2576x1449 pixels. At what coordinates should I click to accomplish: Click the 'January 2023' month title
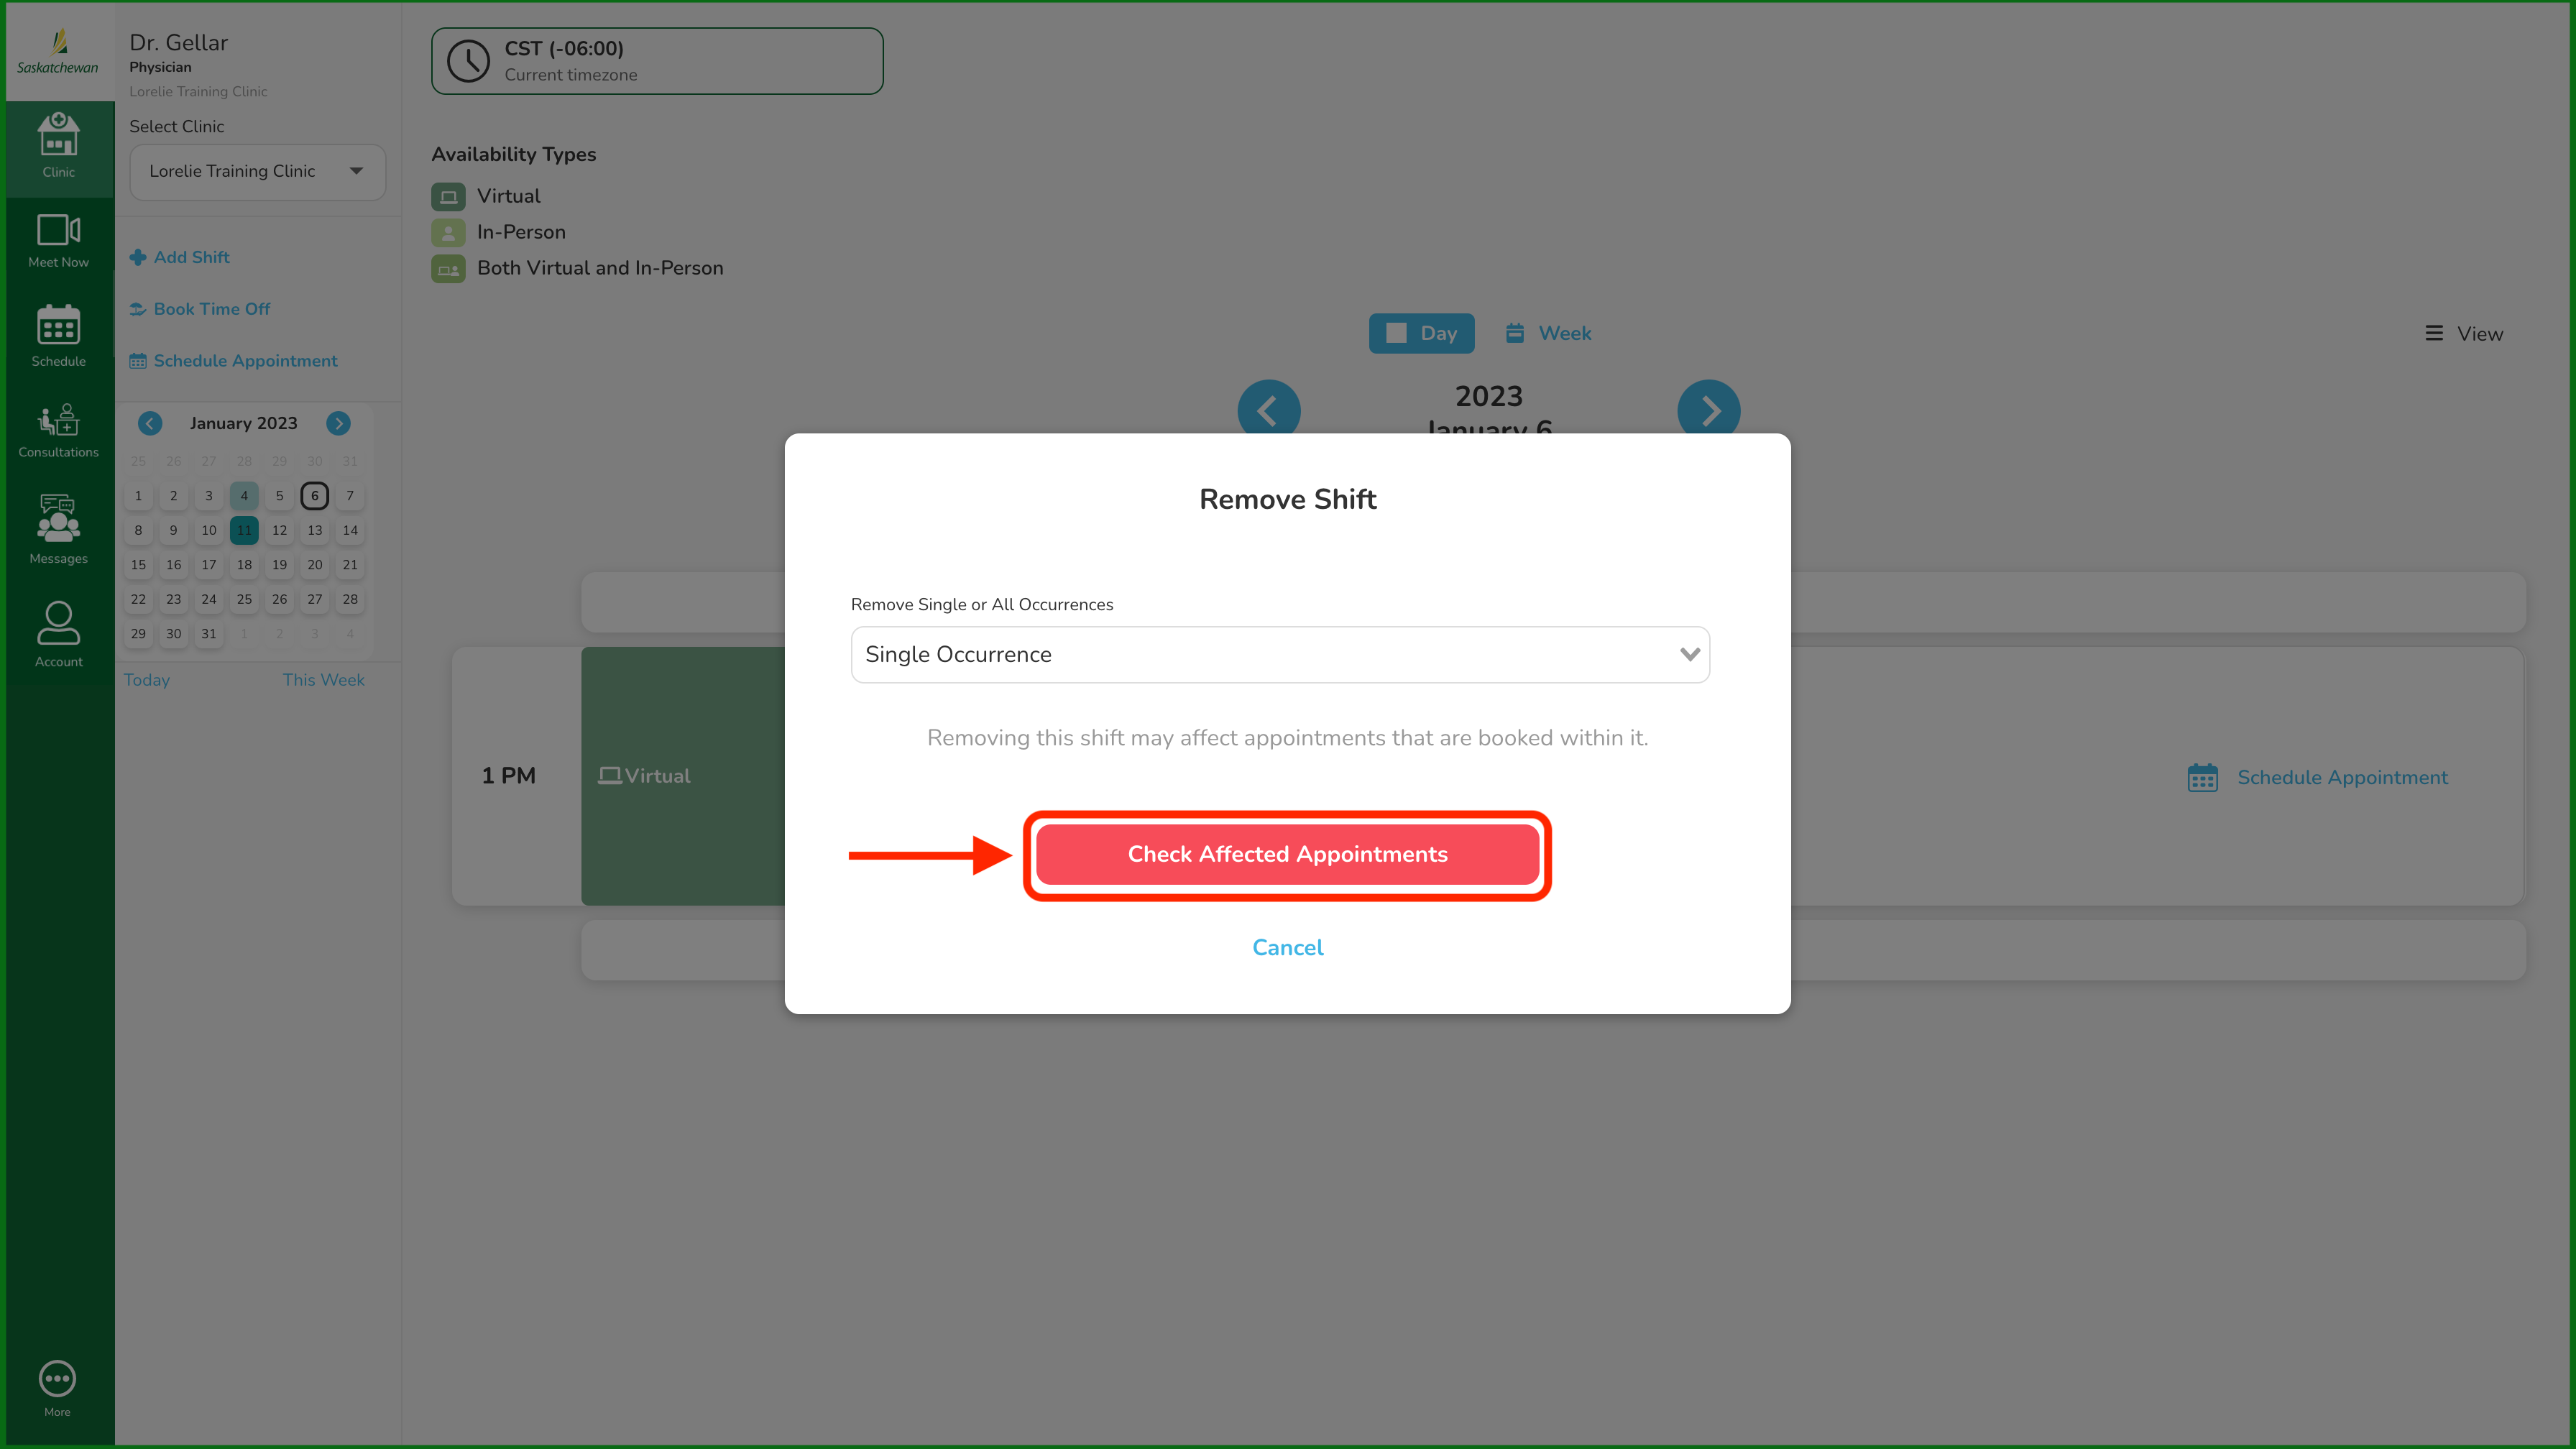click(243, 423)
